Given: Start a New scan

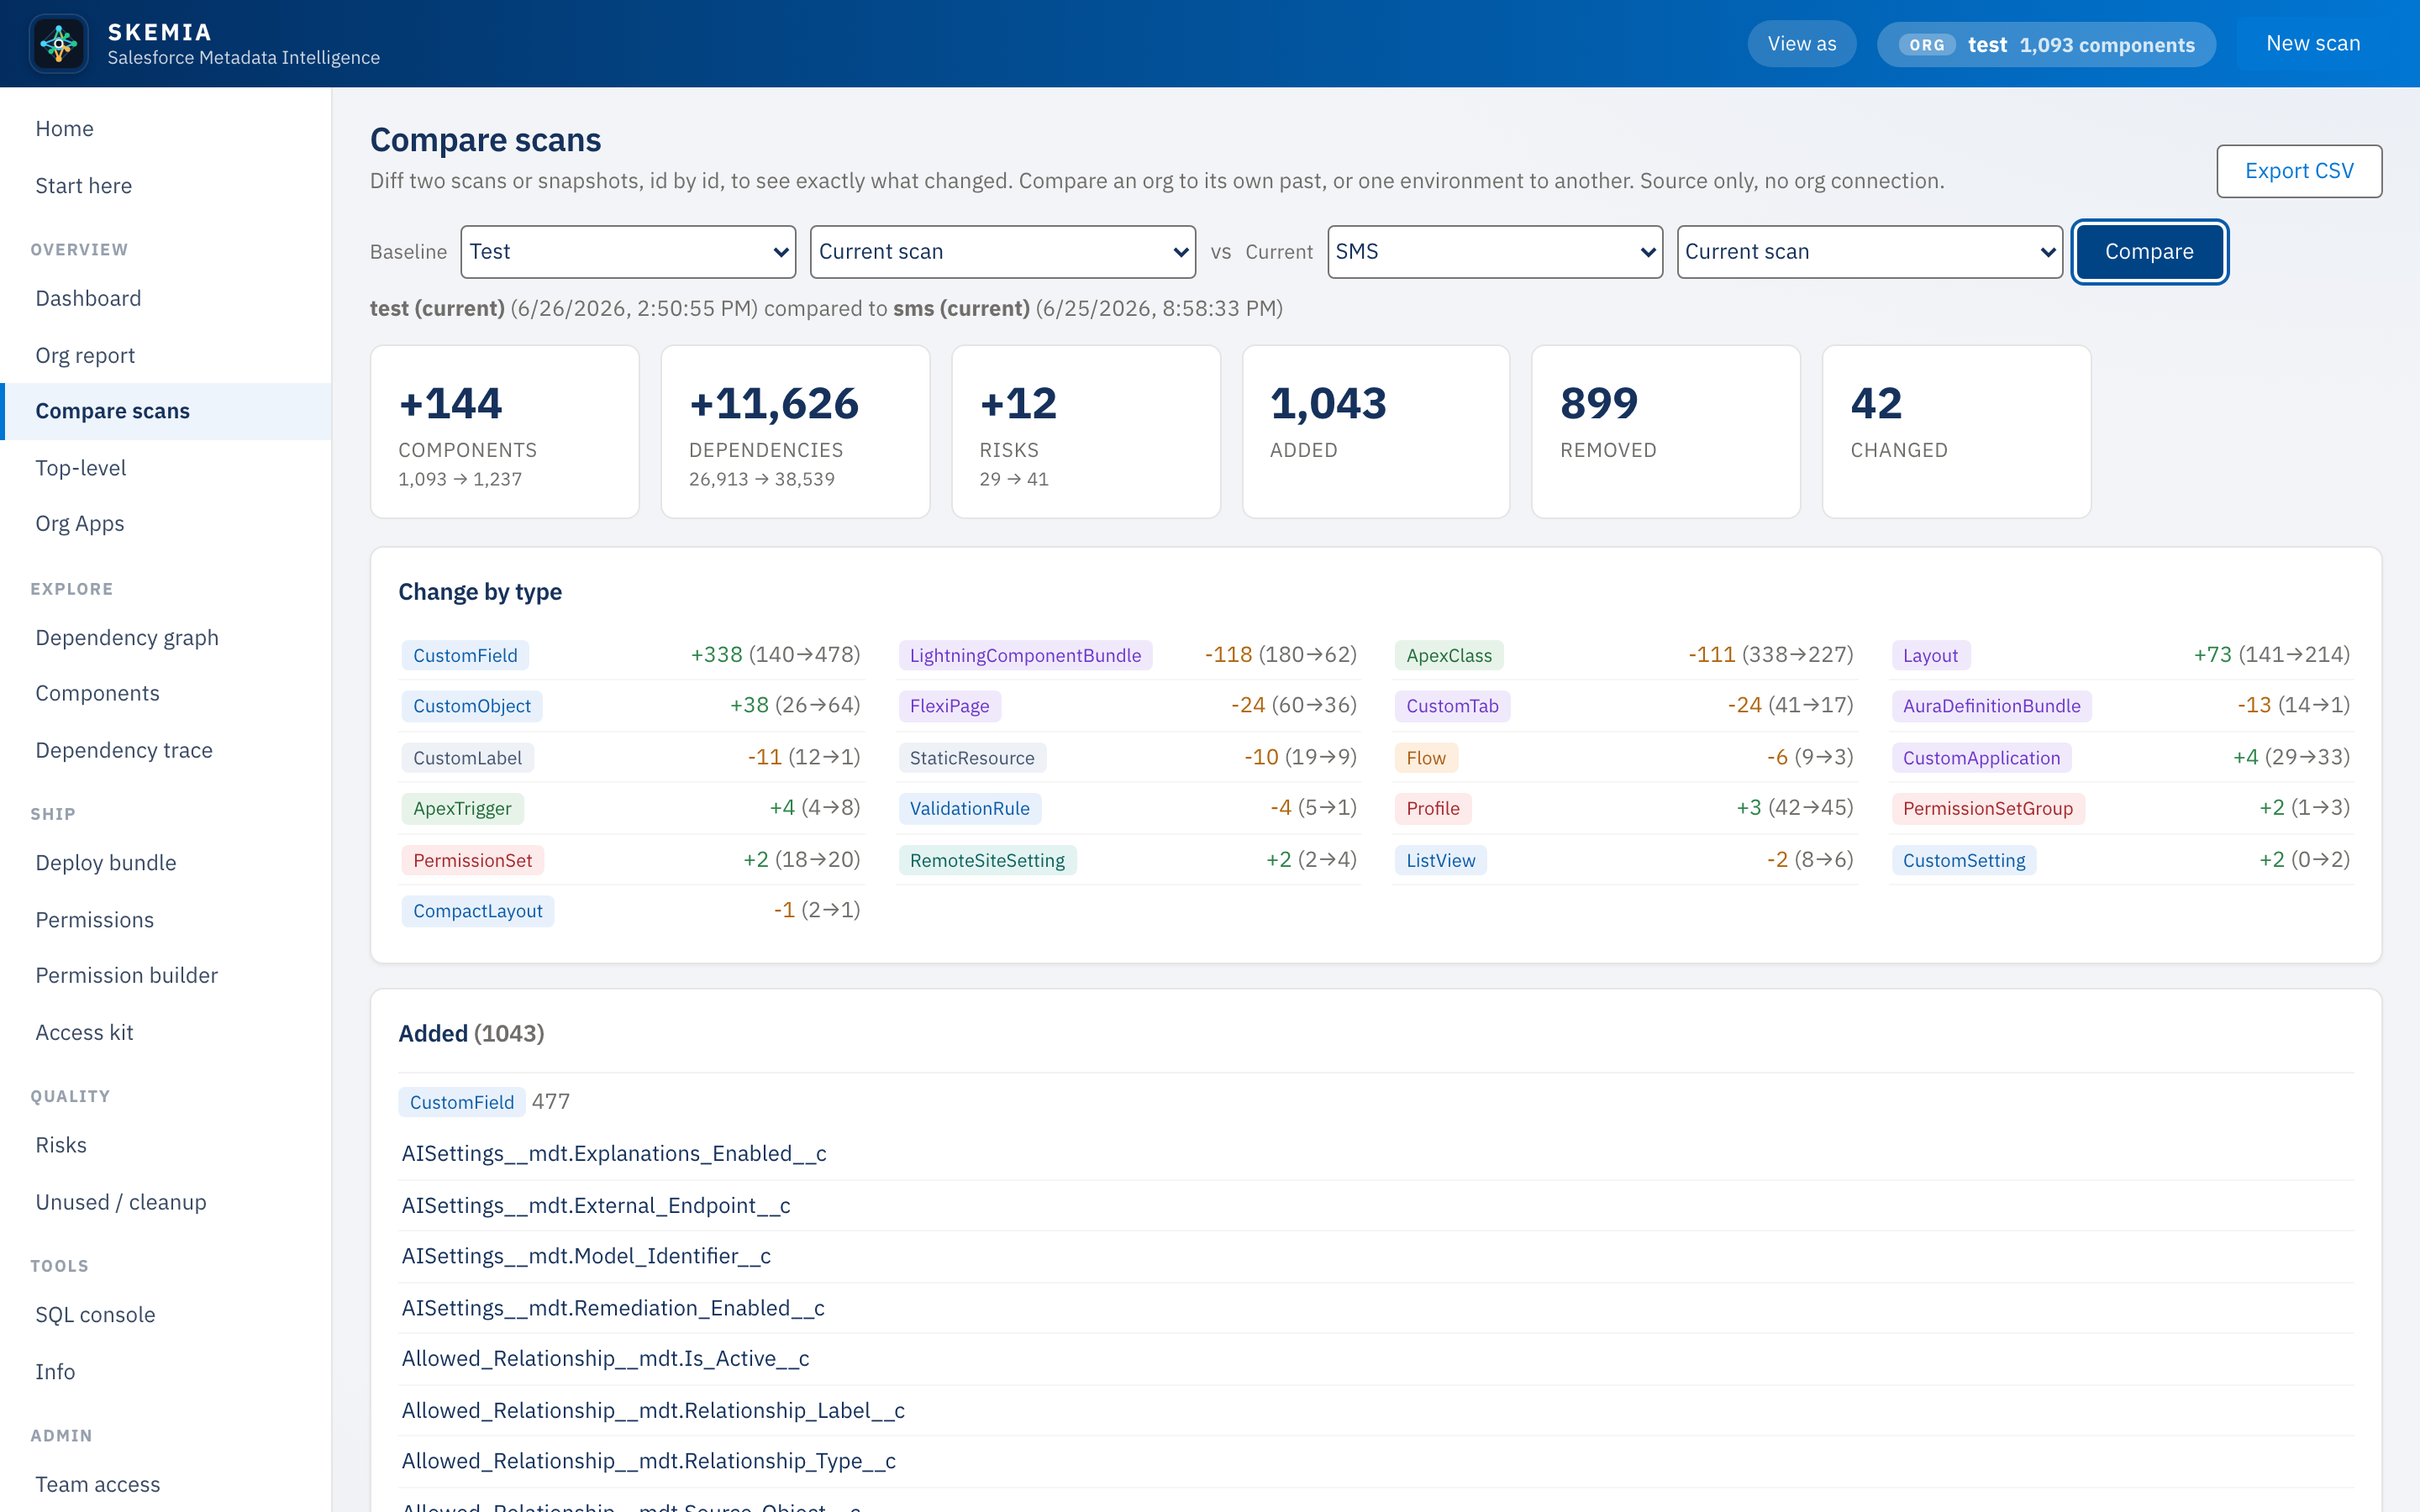Looking at the screenshot, I should [x=2313, y=44].
